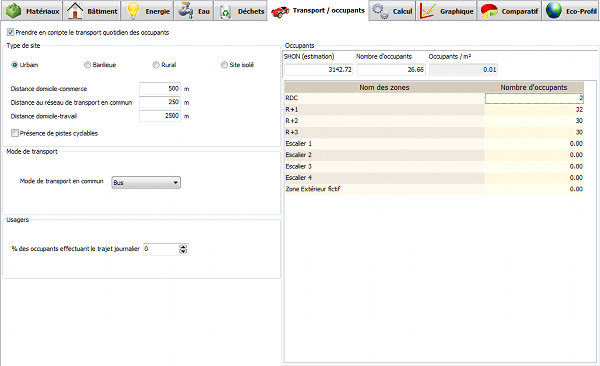Screen dimensions: 600x366
Task: Switch to the Bâtiment tab
Action: (x=92, y=11)
